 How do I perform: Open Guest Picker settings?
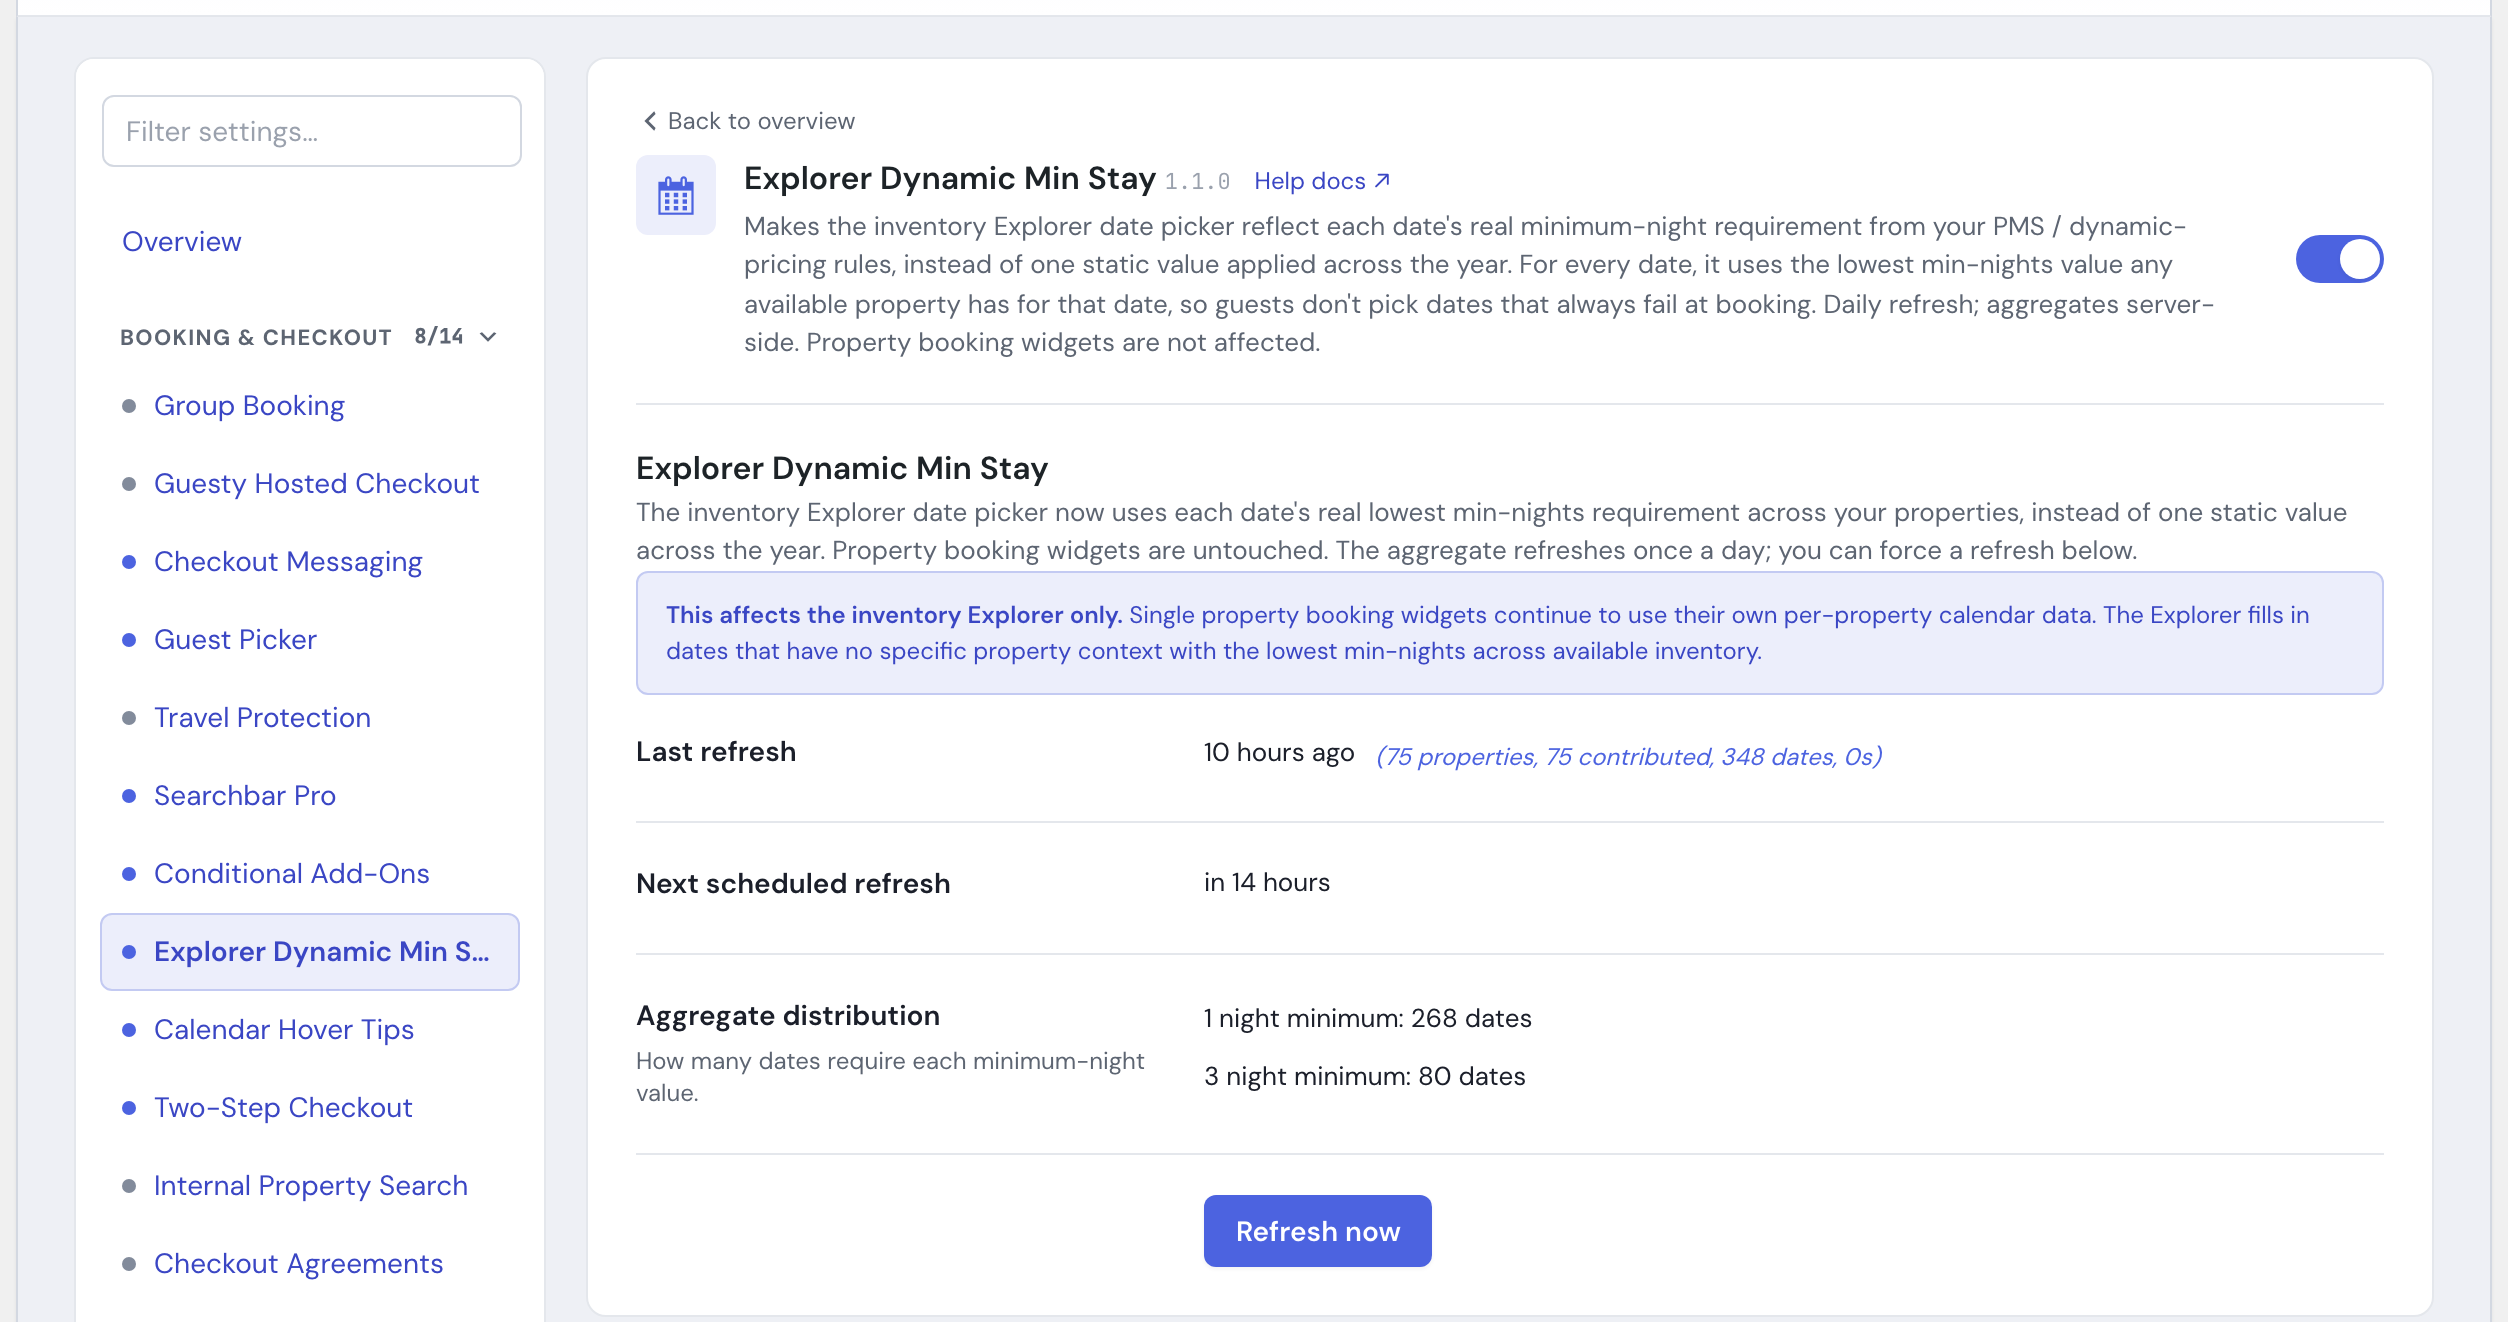click(235, 639)
